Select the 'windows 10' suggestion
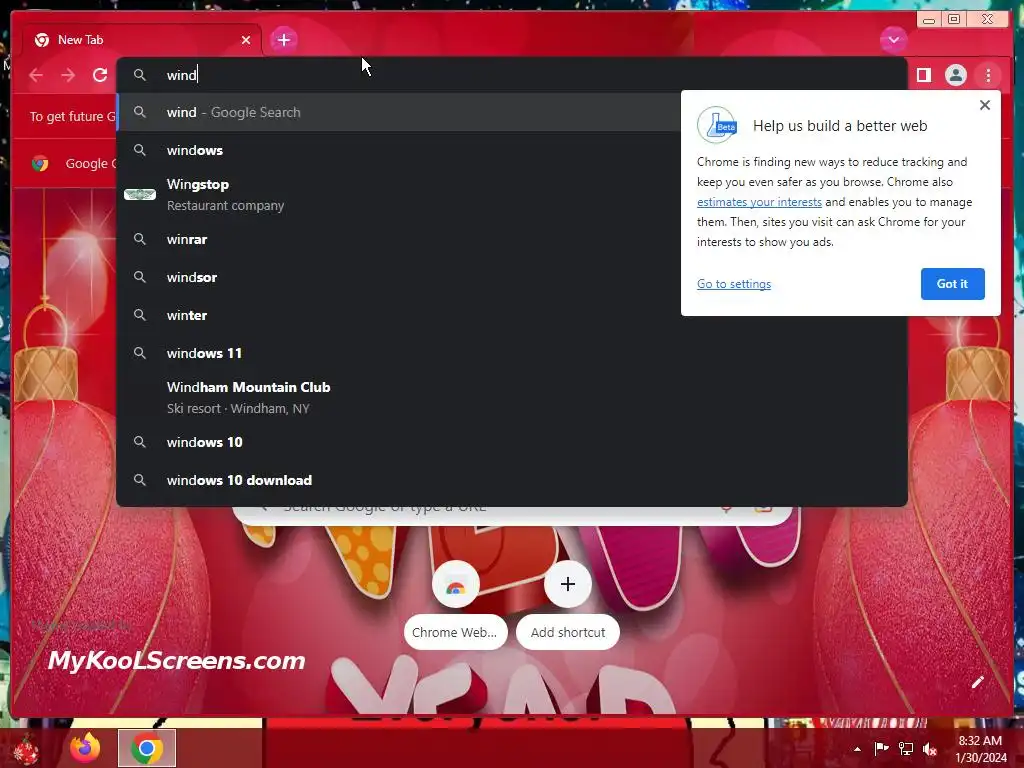The image size is (1024, 768). (511, 442)
